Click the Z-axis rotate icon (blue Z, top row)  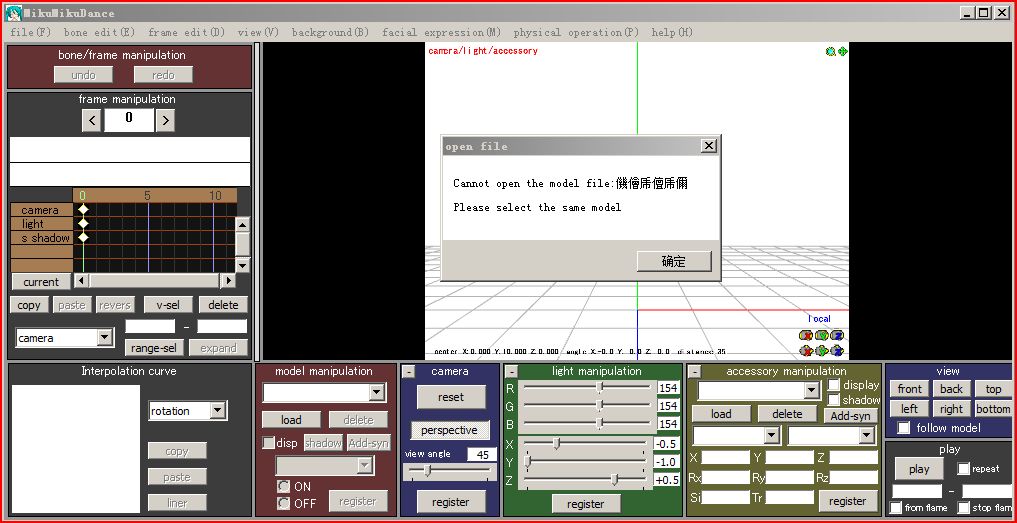click(837, 335)
